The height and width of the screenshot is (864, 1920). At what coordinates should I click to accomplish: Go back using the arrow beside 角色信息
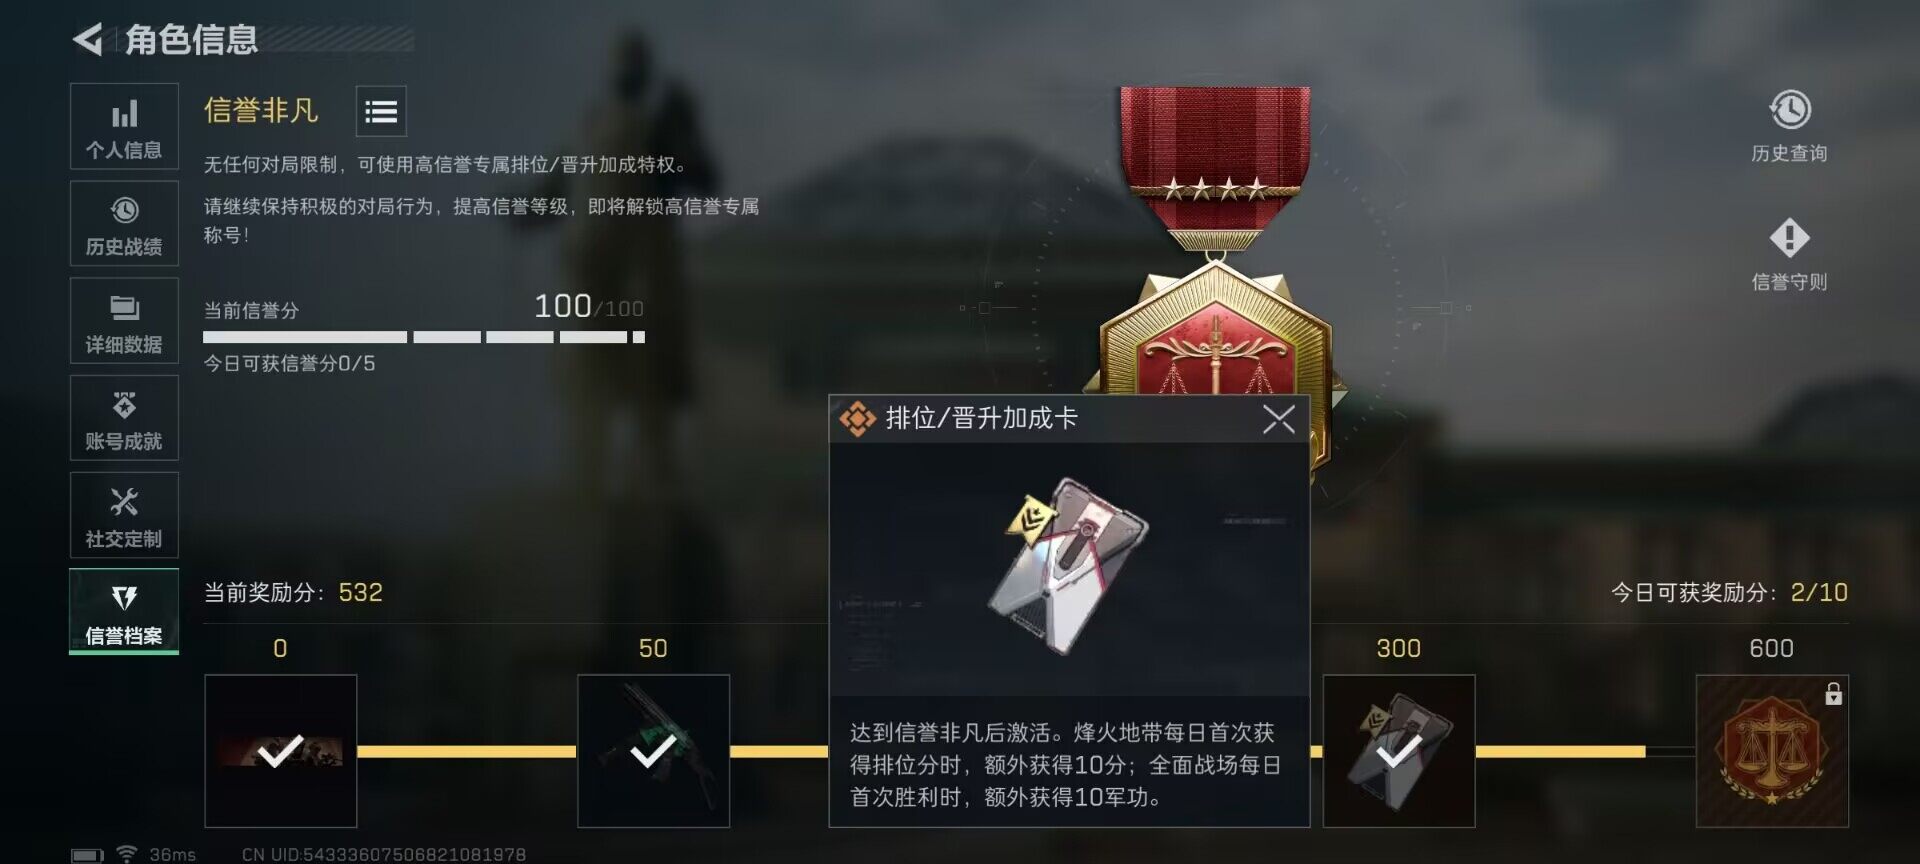[x=88, y=39]
